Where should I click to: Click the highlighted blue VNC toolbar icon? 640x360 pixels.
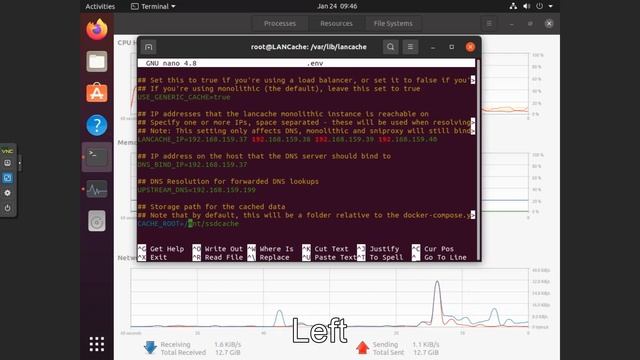coord(7,178)
